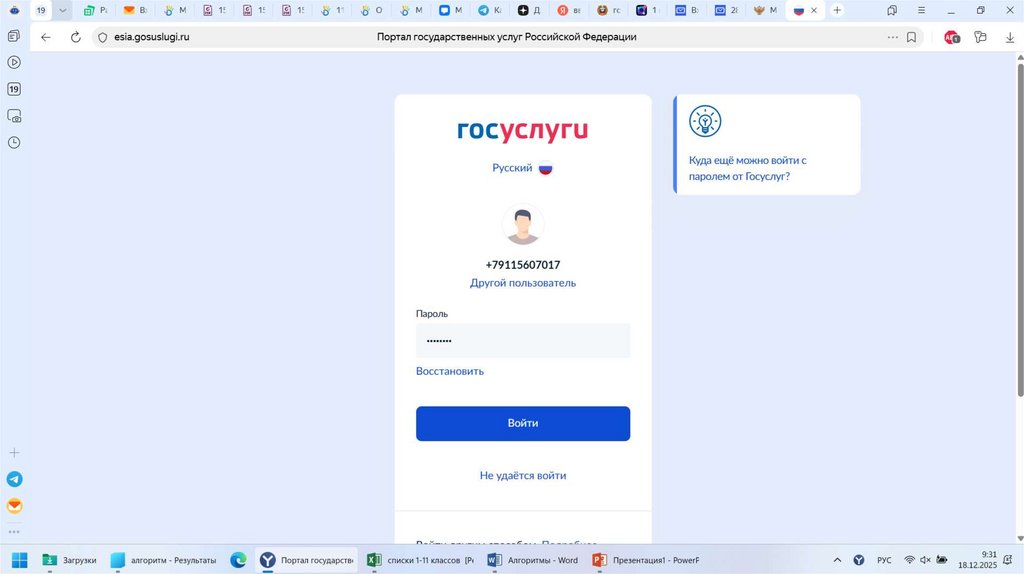Open the sidebar panels icon at top left
Image resolution: width=1024 pixels, height=574 pixels.
pos(14,36)
